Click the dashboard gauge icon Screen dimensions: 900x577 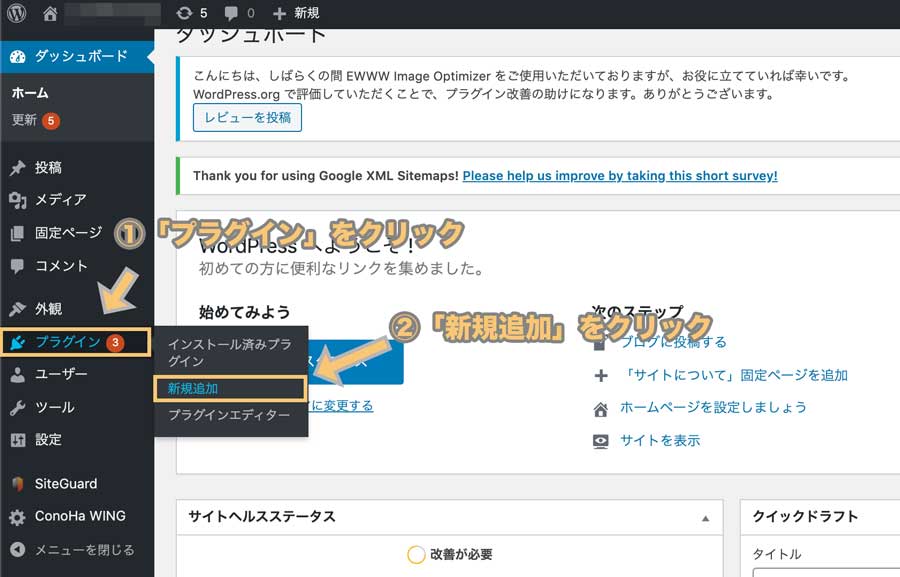pyautogui.click(x=18, y=56)
